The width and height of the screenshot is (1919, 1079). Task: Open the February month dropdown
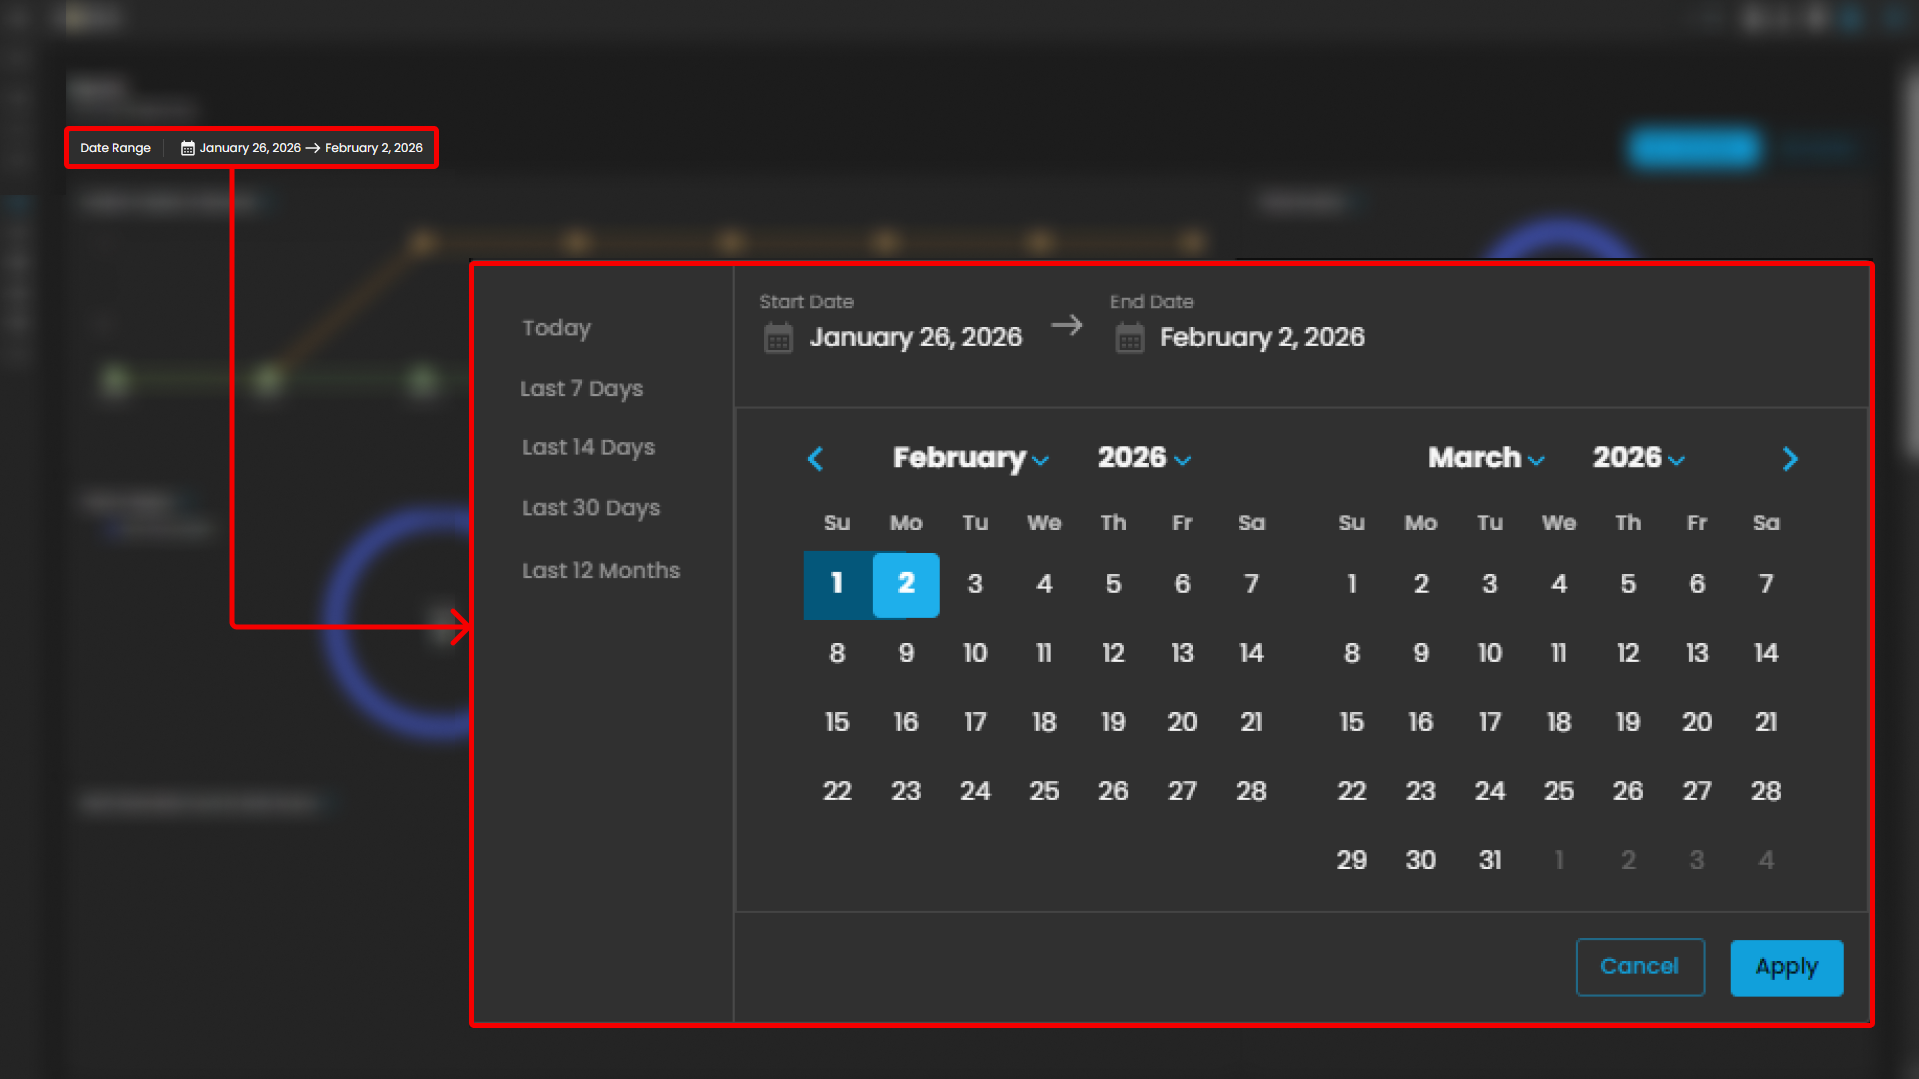tap(969, 458)
